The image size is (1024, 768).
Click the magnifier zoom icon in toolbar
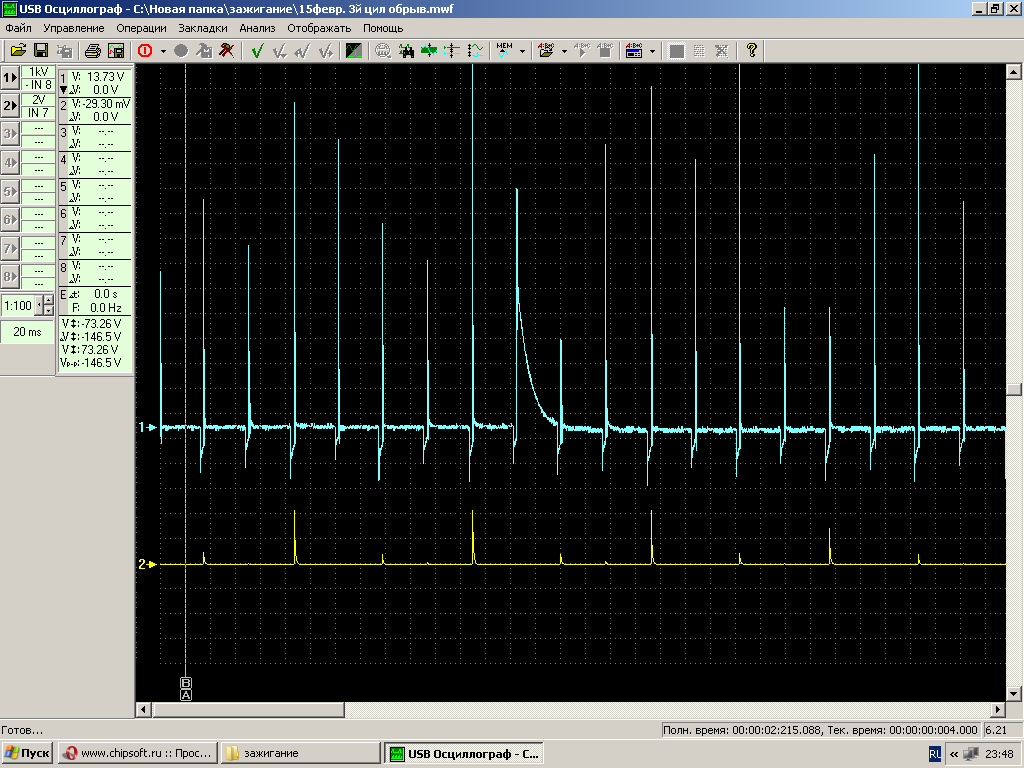click(383, 50)
